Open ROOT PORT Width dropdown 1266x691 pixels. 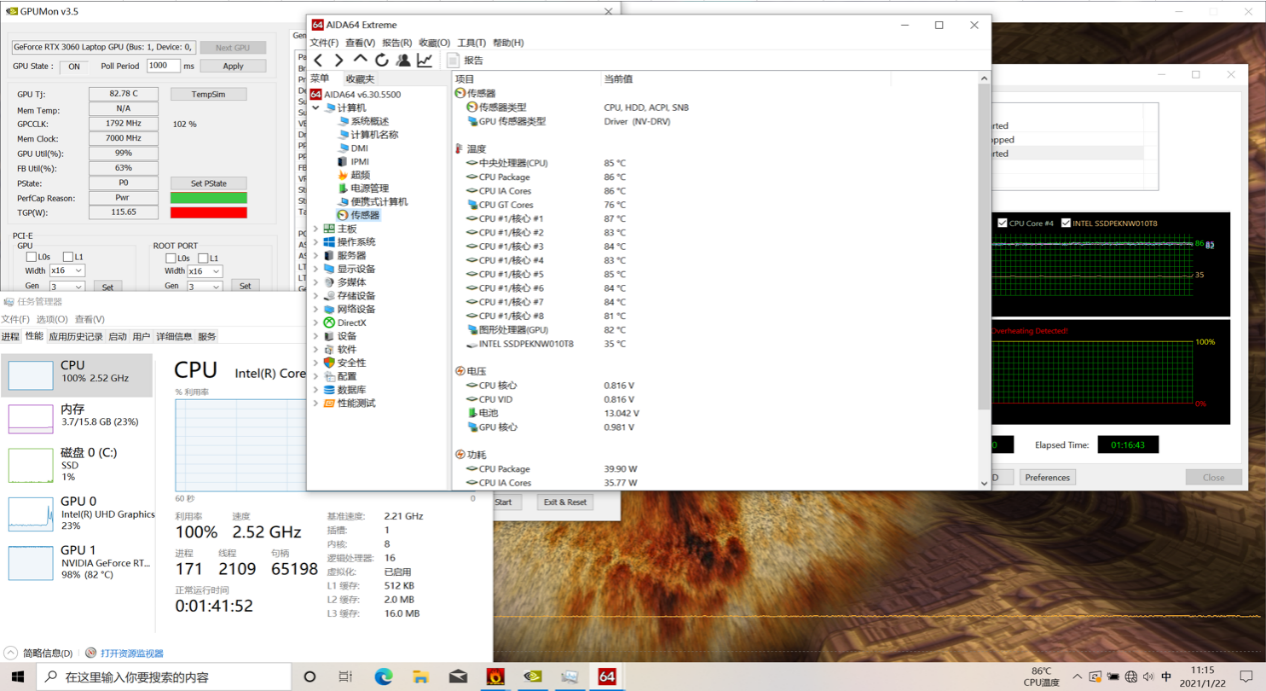pos(205,271)
